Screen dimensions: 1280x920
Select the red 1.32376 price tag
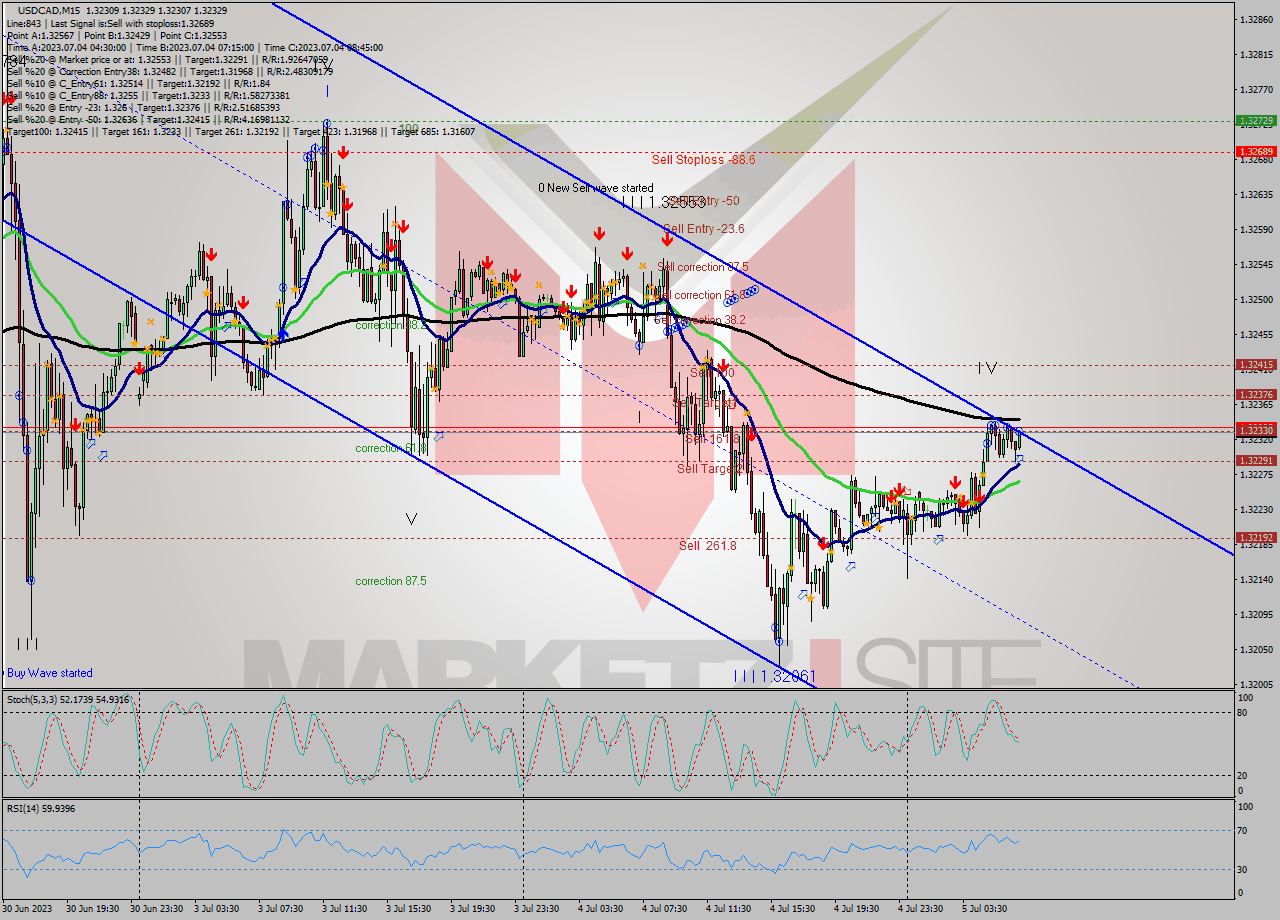[x=1256, y=395]
